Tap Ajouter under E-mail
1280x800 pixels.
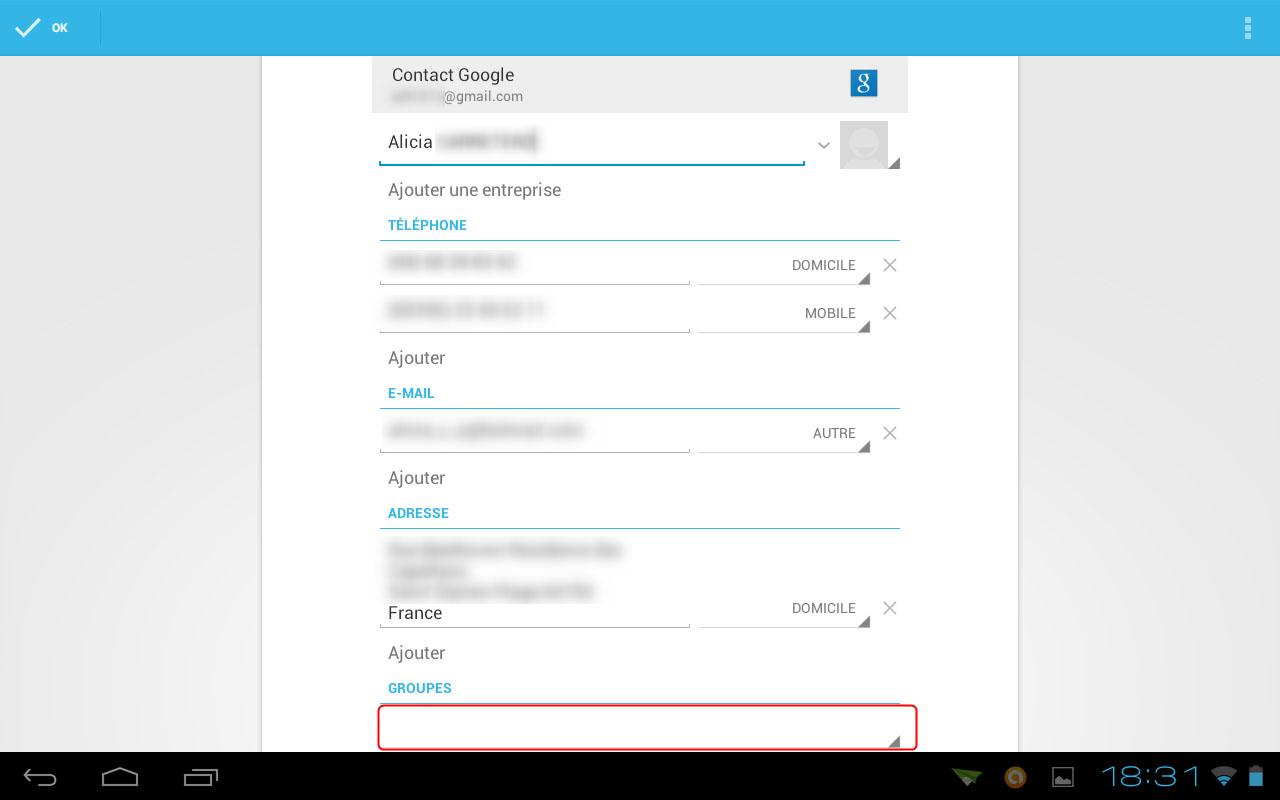coord(417,478)
